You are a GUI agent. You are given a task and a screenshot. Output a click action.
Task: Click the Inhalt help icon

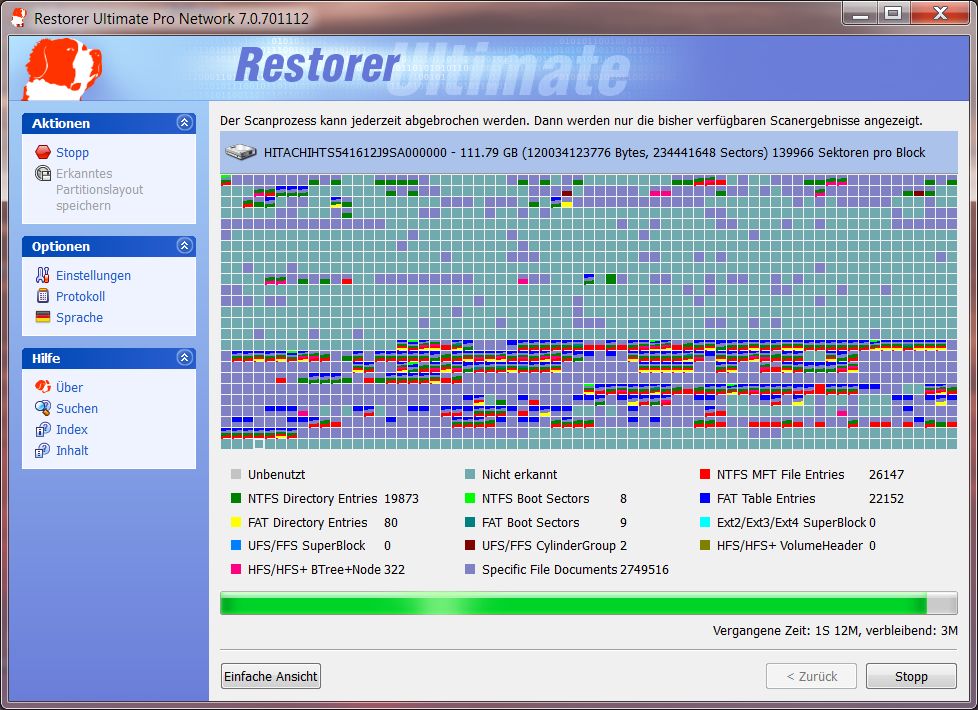(x=42, y=450)
